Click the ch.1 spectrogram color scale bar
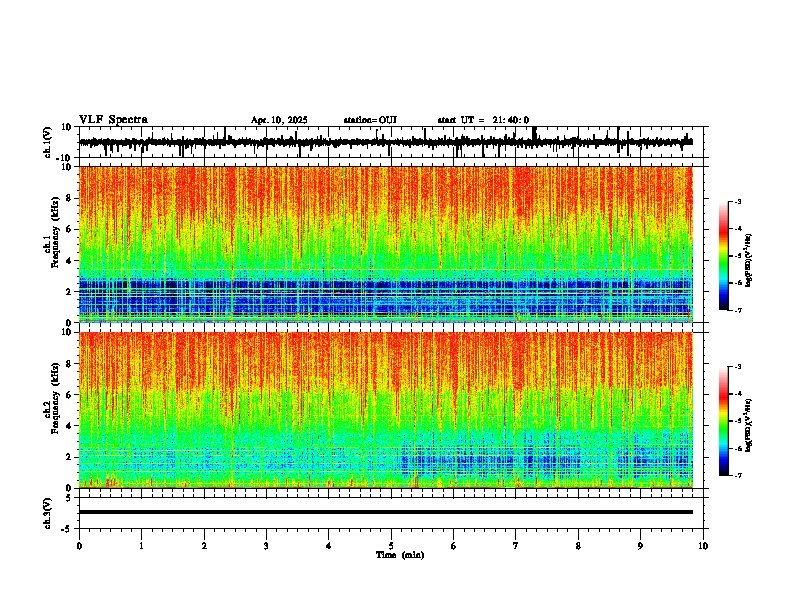Image resolution: width=792 pixels, height=612 pixels. 724,256
